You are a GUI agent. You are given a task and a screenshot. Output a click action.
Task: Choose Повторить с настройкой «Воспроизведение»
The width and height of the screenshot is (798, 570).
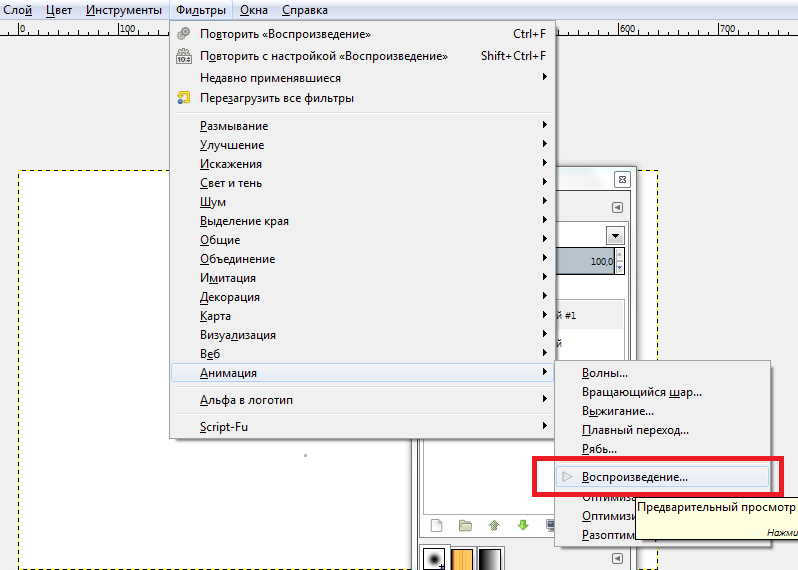[362, 56]
